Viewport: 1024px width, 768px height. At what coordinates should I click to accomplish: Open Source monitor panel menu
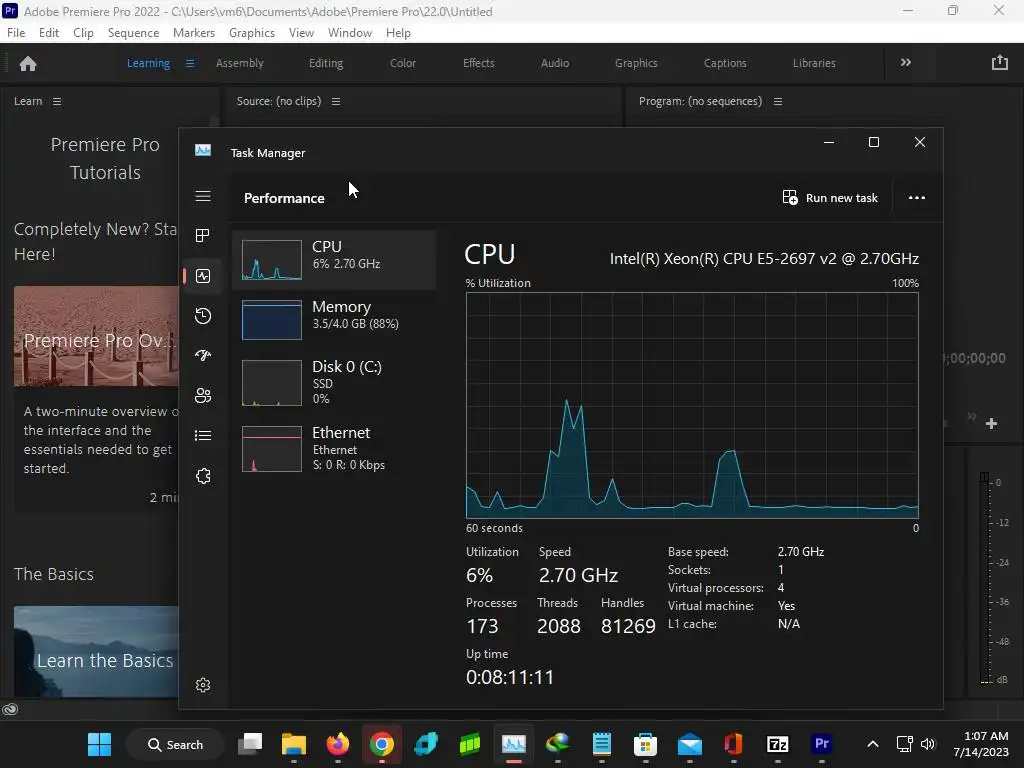click(336, 101)
